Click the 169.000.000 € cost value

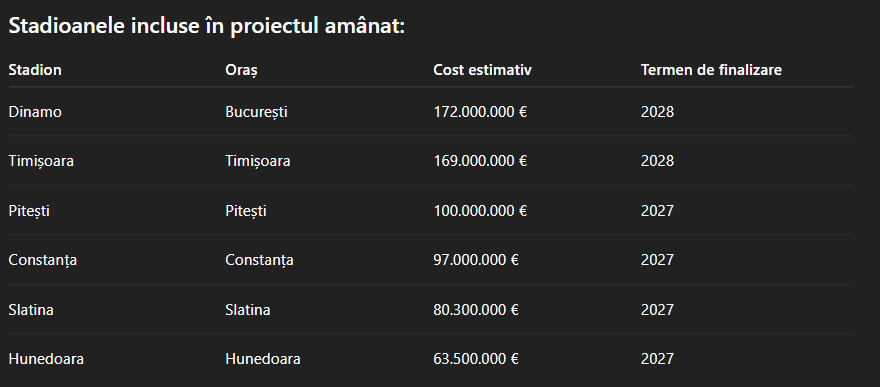pos(480,161)
